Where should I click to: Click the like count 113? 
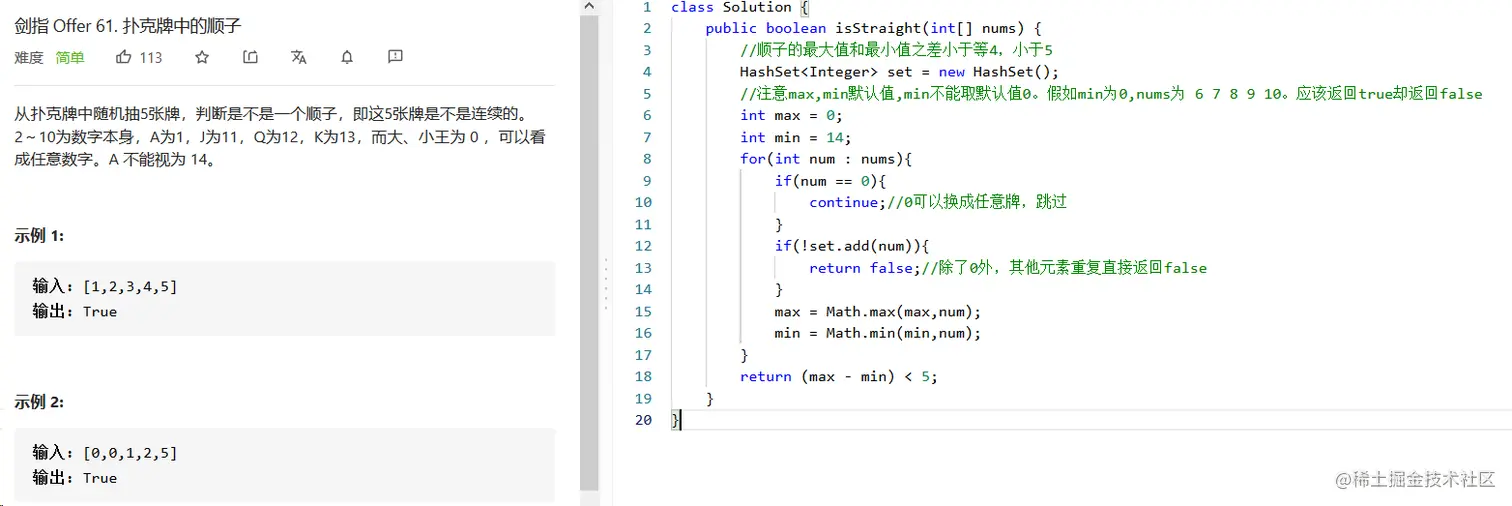pyautogui.click(x=151, y=58)
